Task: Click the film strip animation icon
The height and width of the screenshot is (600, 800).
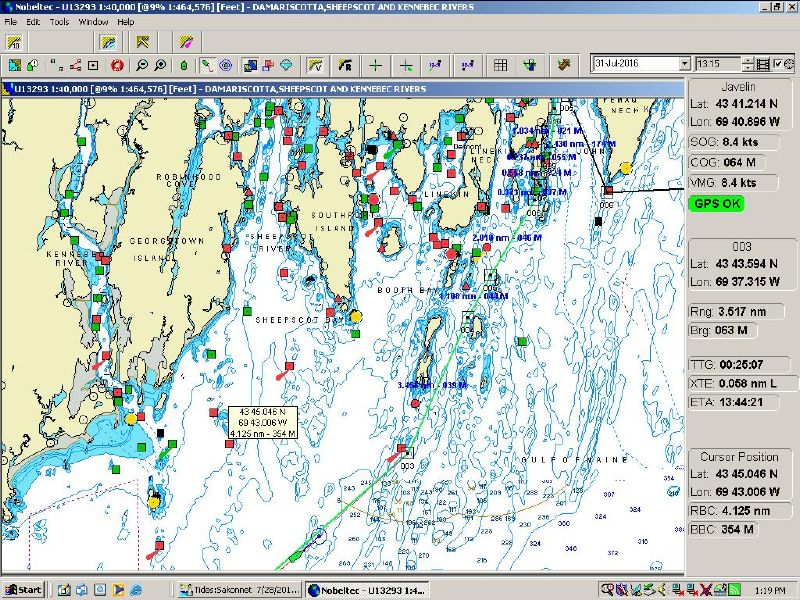Action: tap(763, 64)
